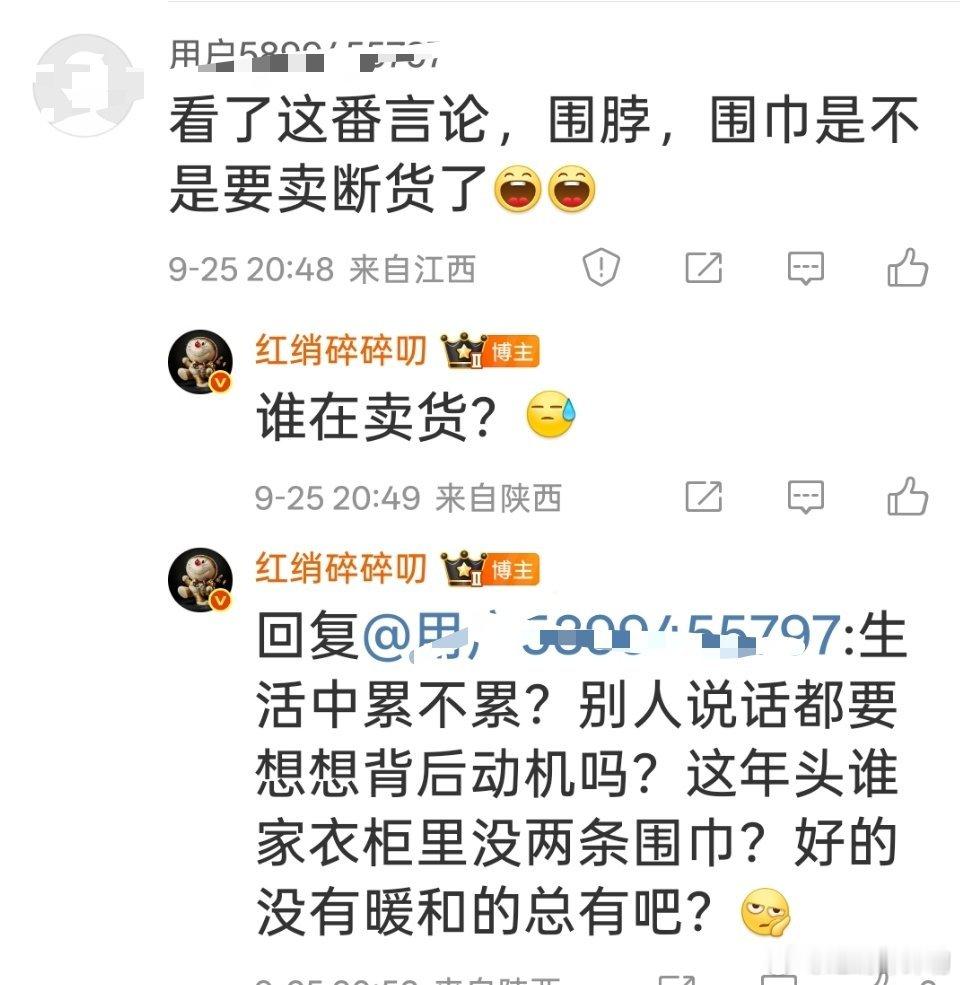The height and width of the screenshot is (985, 960).
Task: Reply to the '谁在卖货?' comment
Action: click(805, 498)
